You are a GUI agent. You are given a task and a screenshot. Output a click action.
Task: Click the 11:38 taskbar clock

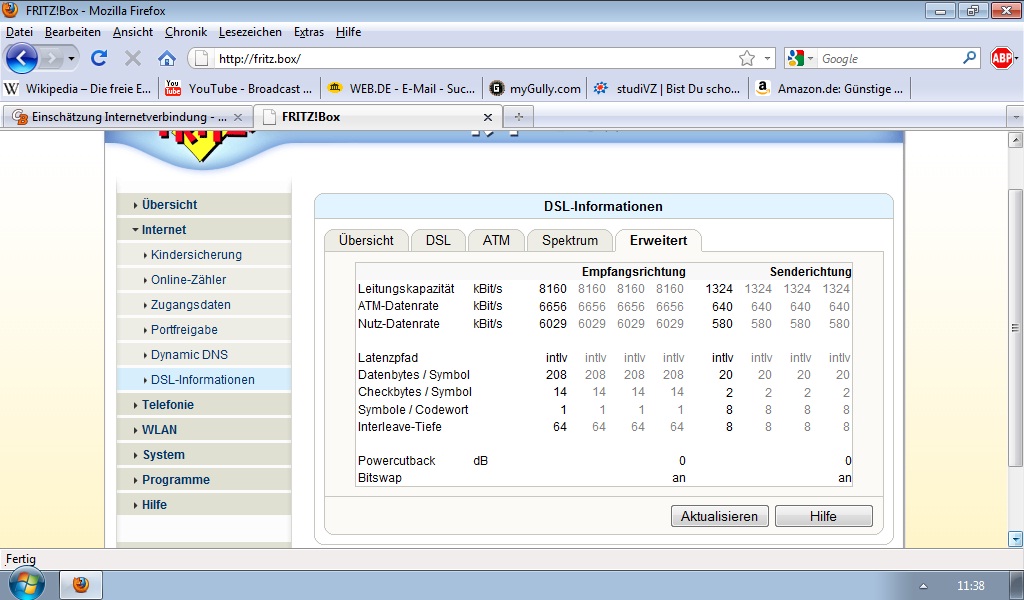(970, 586)
